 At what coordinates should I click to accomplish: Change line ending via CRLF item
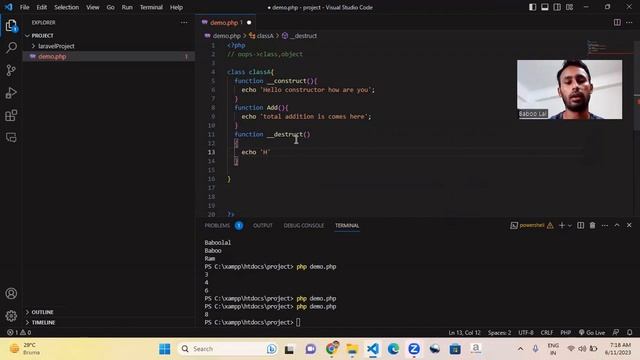[547, 332]
